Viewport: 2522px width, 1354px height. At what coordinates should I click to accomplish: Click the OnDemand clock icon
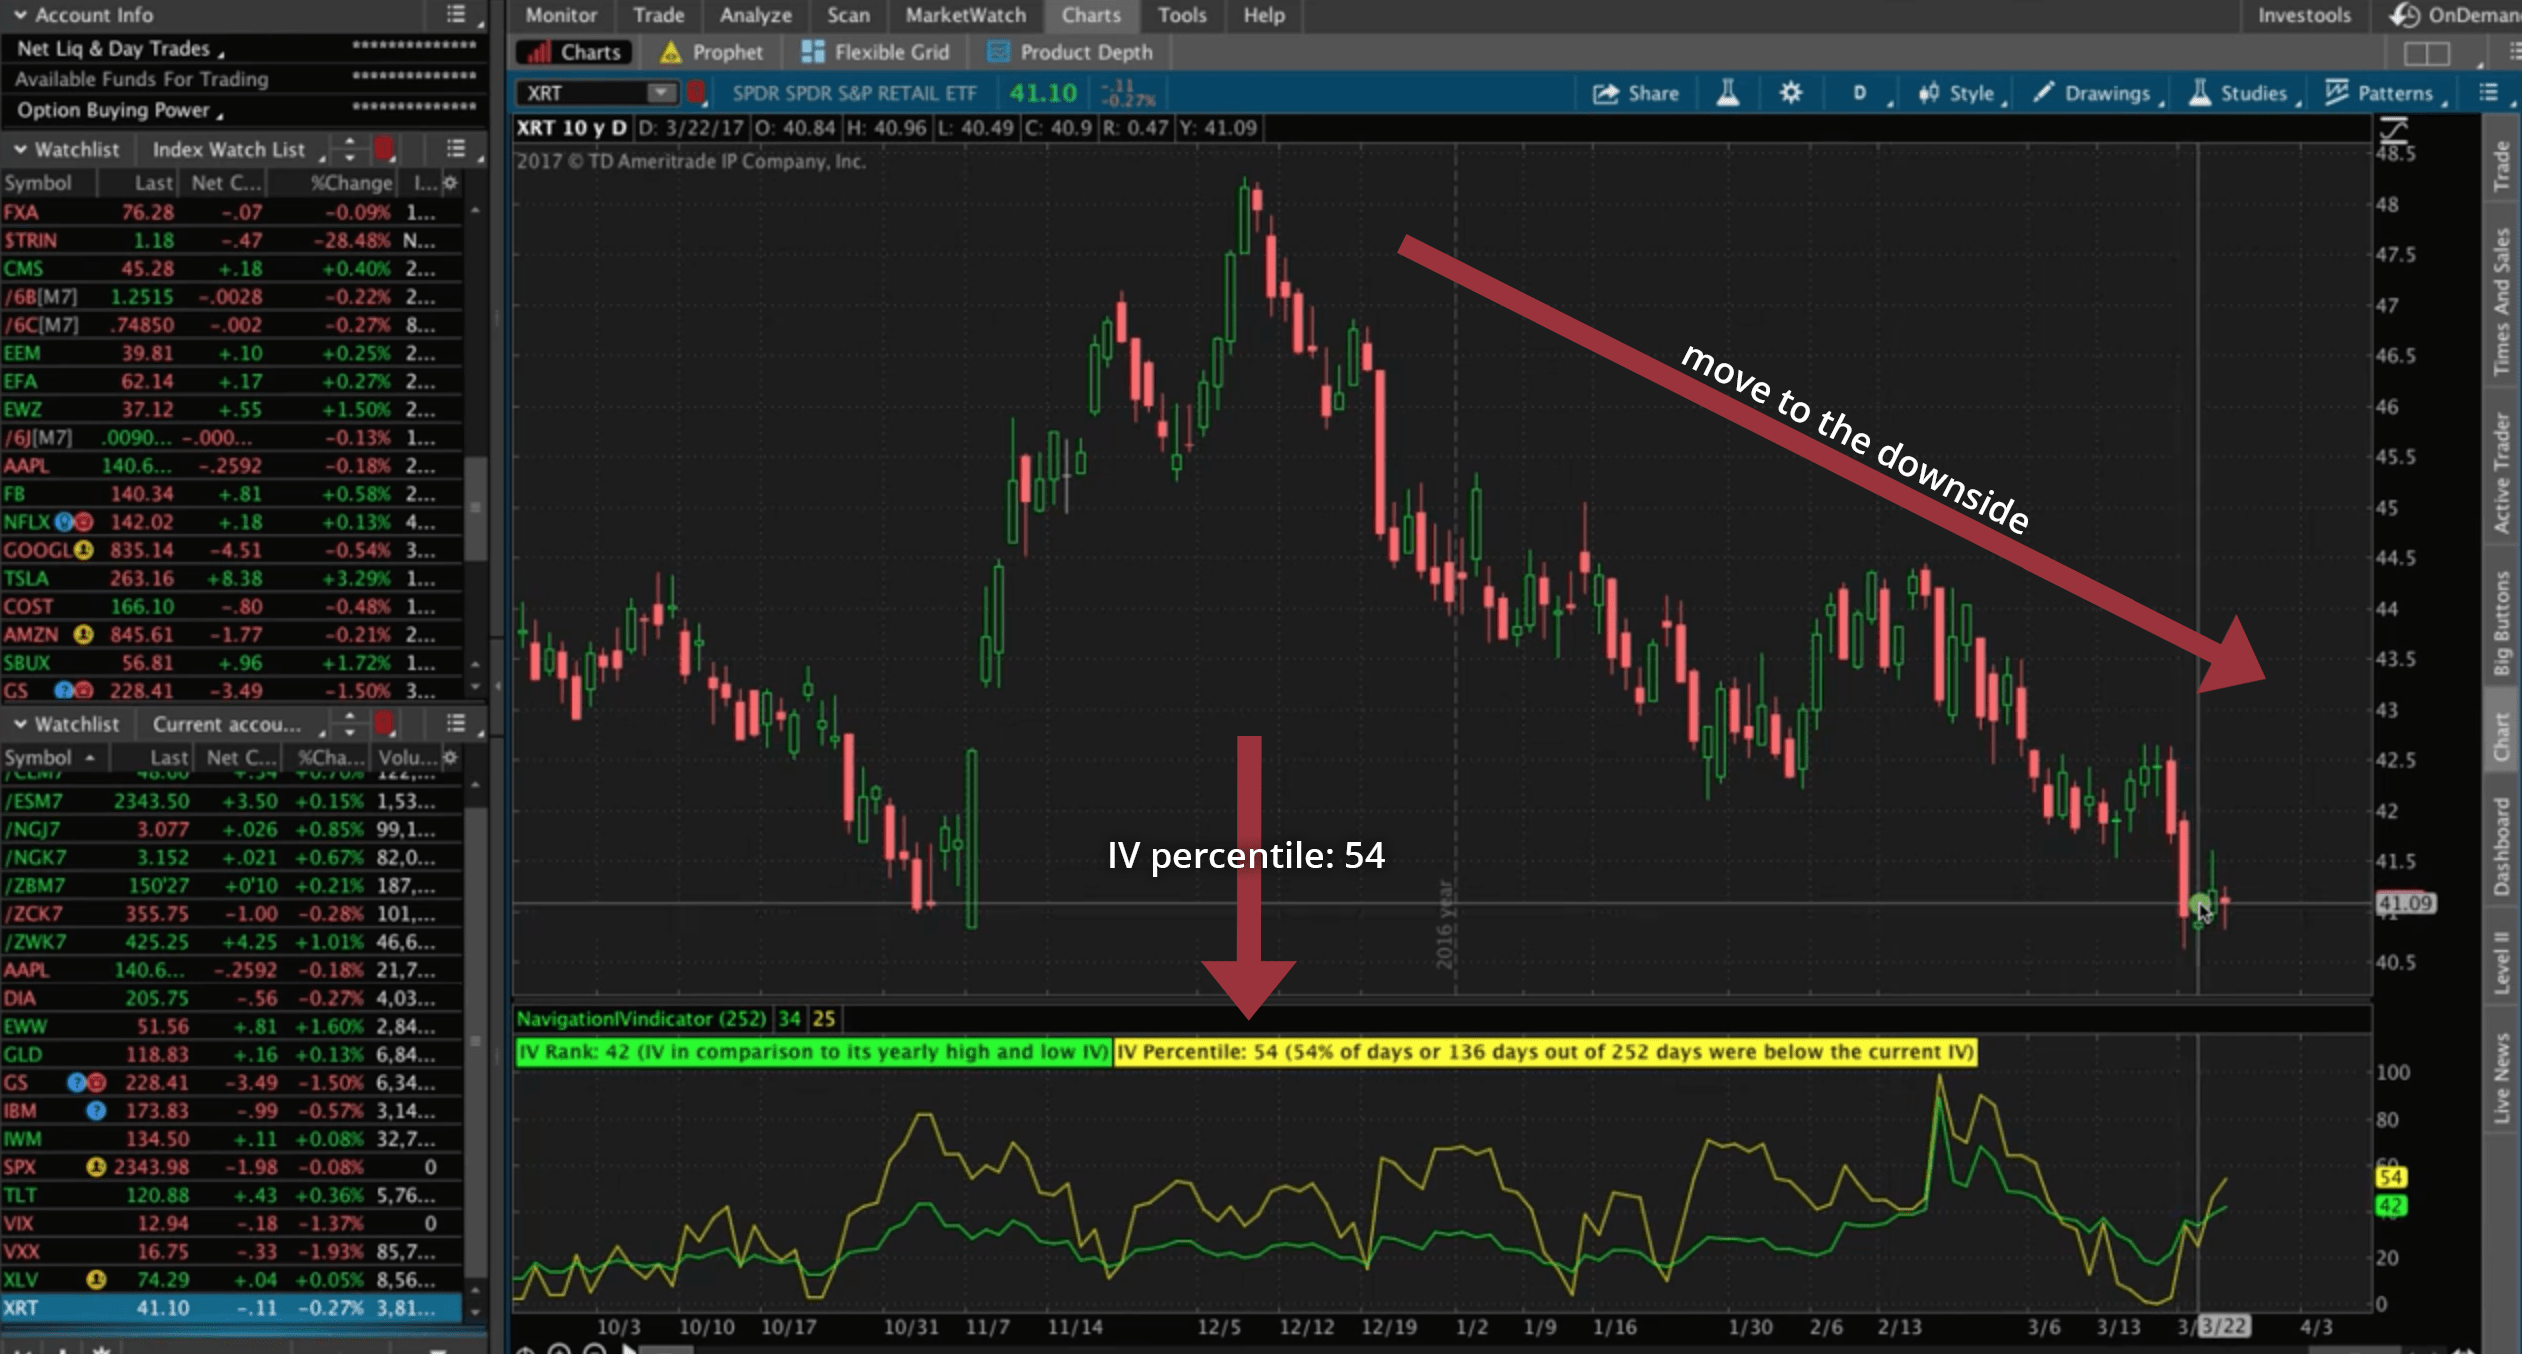point(2403,15)
